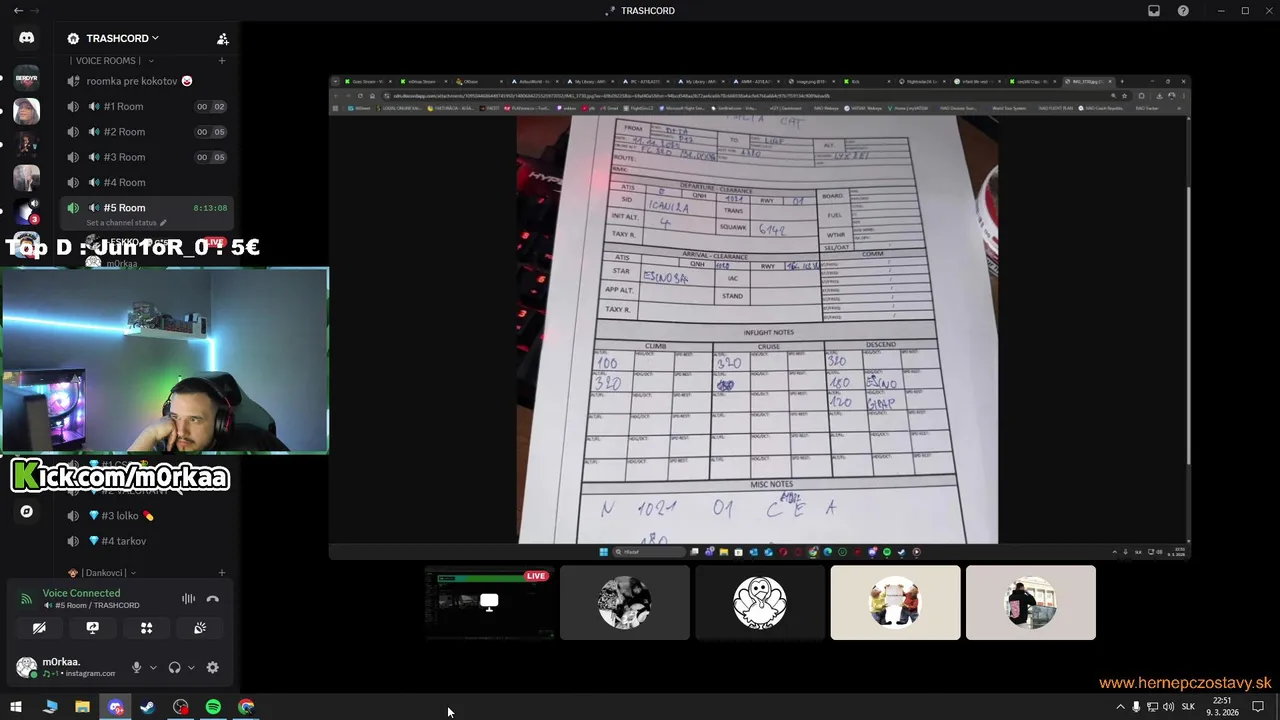The height and width of the screenshot is (720, 1280).
Task: Go forward with the right arrow
Action: (x=35, y=10)
